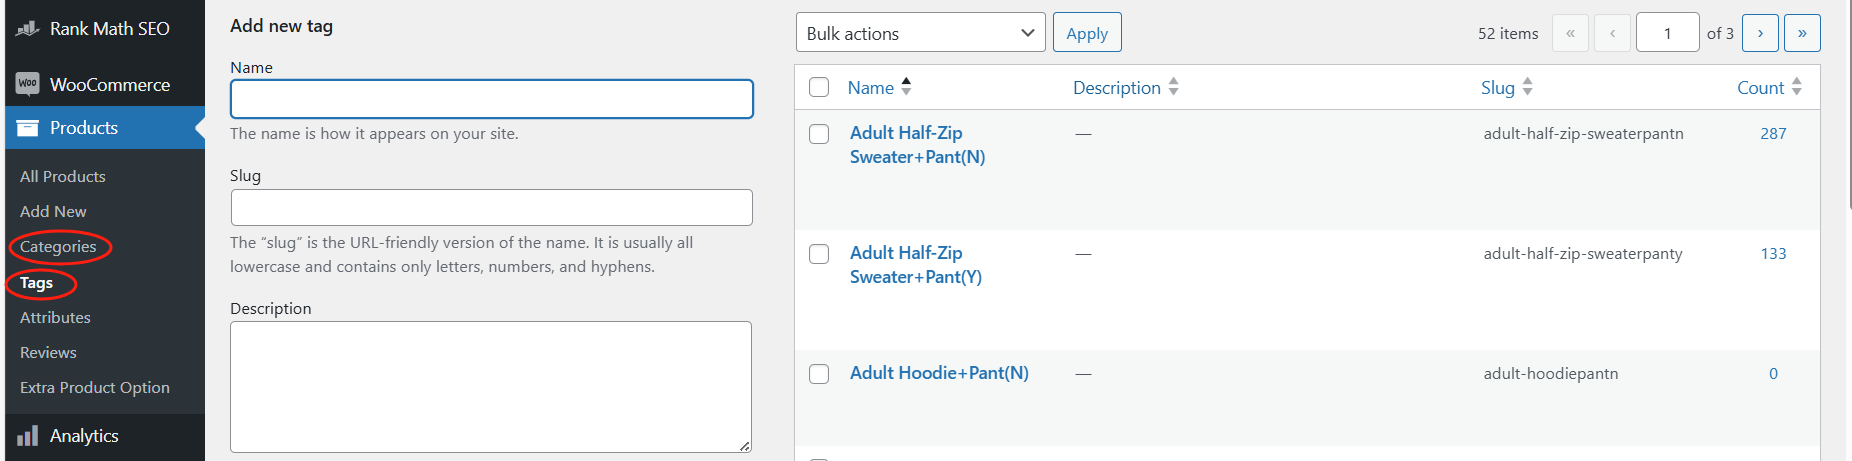
Task: Go to next page arrow button
Action: click(1760, 33)
